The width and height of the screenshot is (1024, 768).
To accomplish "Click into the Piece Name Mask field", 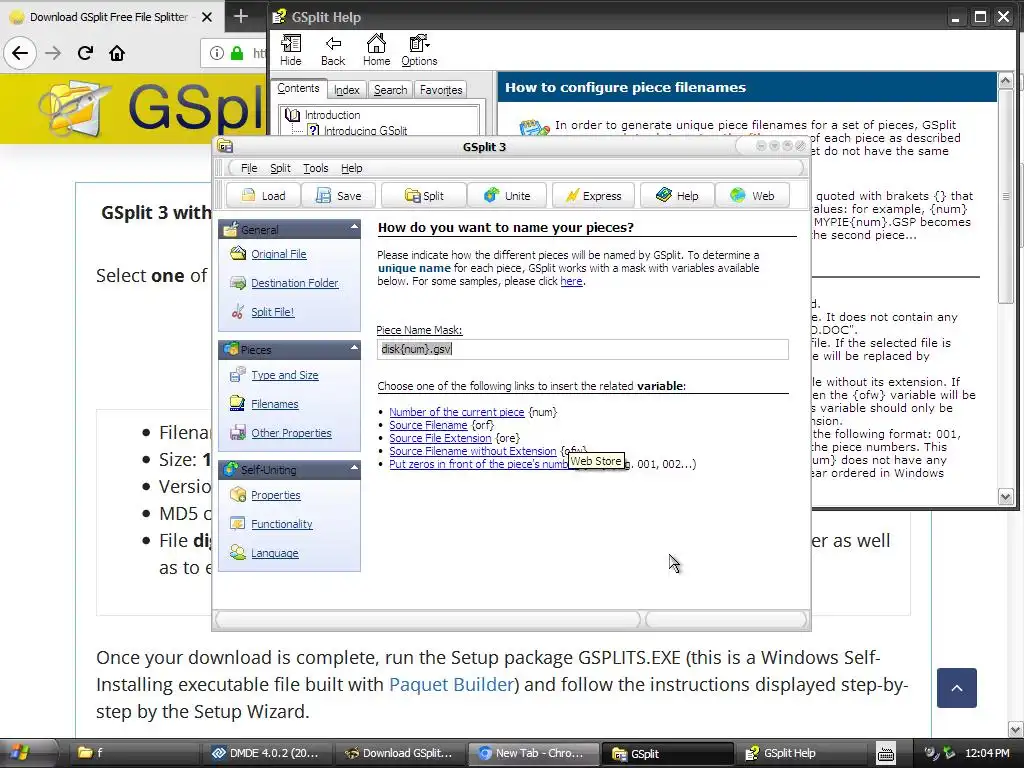I will [583, 349].
